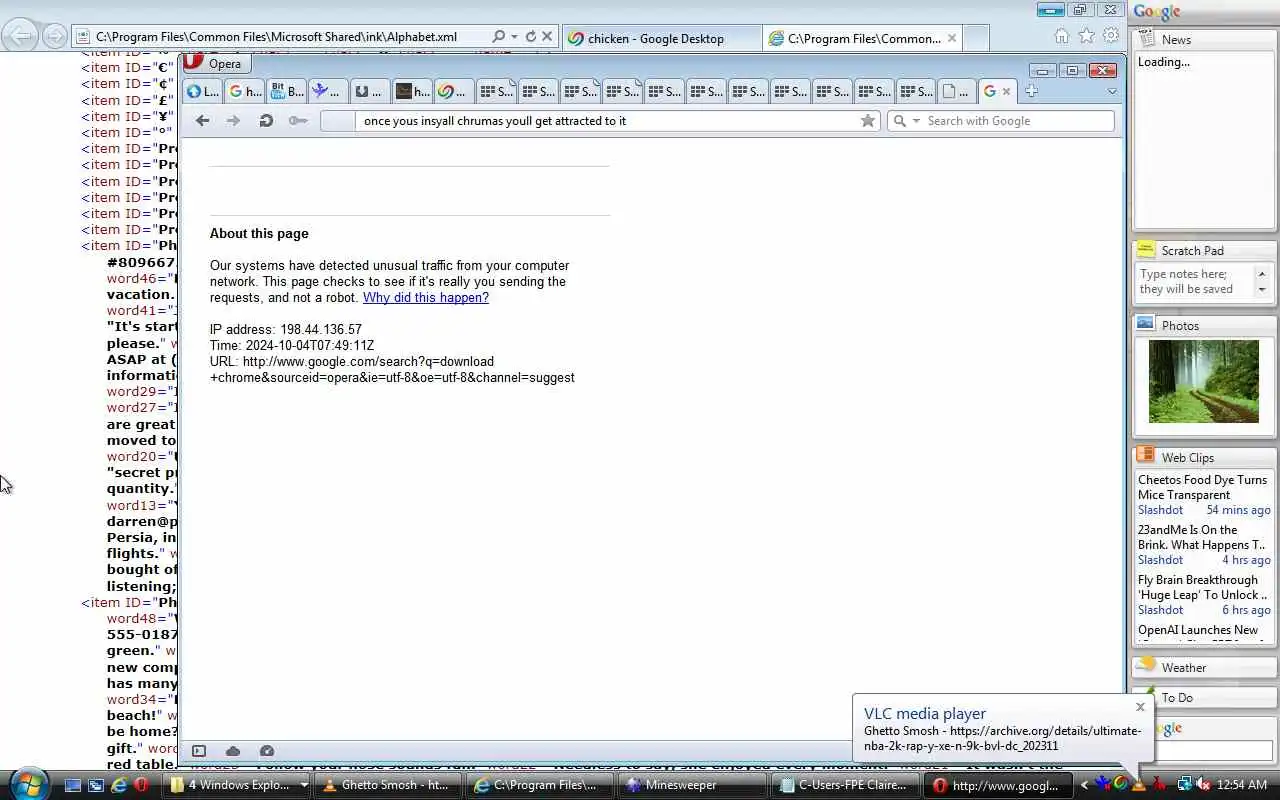Screen dimensions: 1280x800
Task: Stop loading in Internet Explorer
Action: click(547, 37)
